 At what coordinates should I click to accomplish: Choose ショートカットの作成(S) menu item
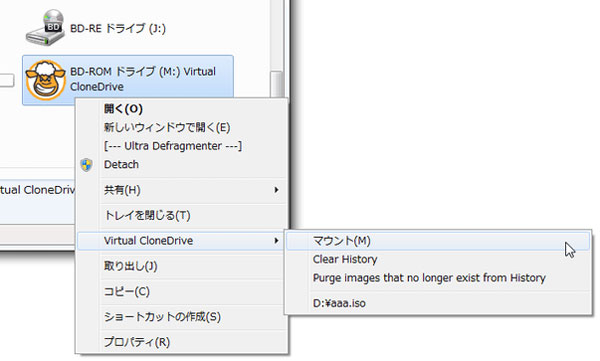pyautogui.click(x=182, y=317)
